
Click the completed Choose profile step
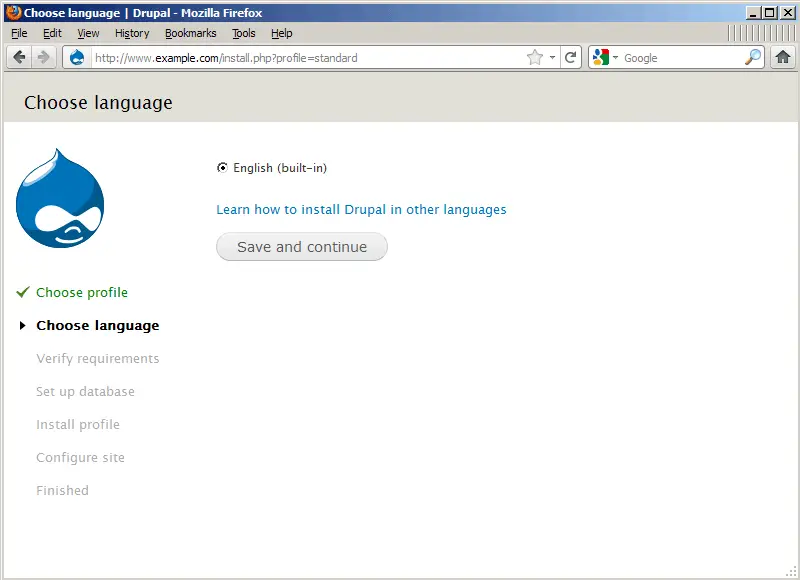[82, 292]
